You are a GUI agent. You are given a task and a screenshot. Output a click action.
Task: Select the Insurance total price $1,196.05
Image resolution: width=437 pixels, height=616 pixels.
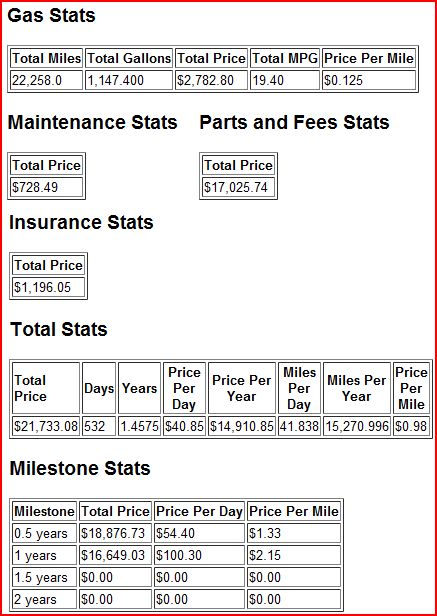tap(49, 287)
